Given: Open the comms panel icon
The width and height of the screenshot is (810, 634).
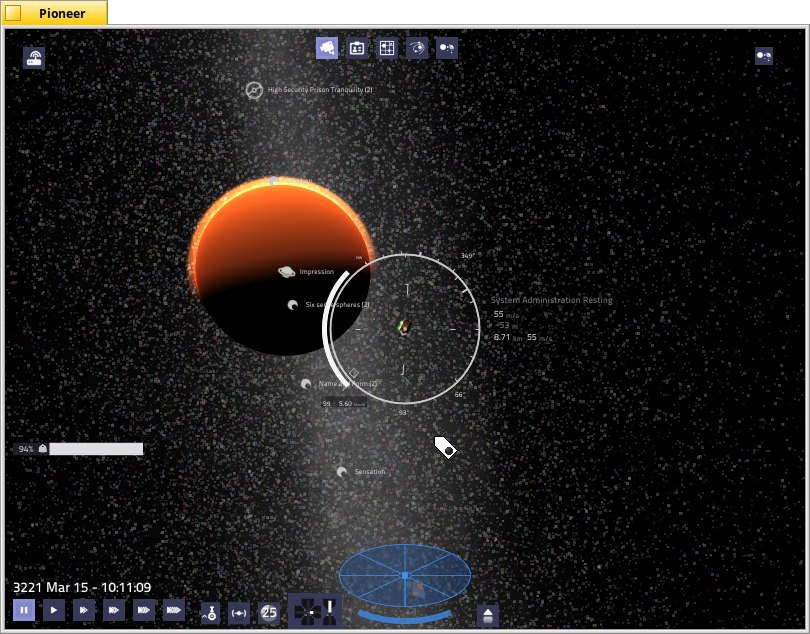Looking at the screenshot, I should click(x=34, y=58).
